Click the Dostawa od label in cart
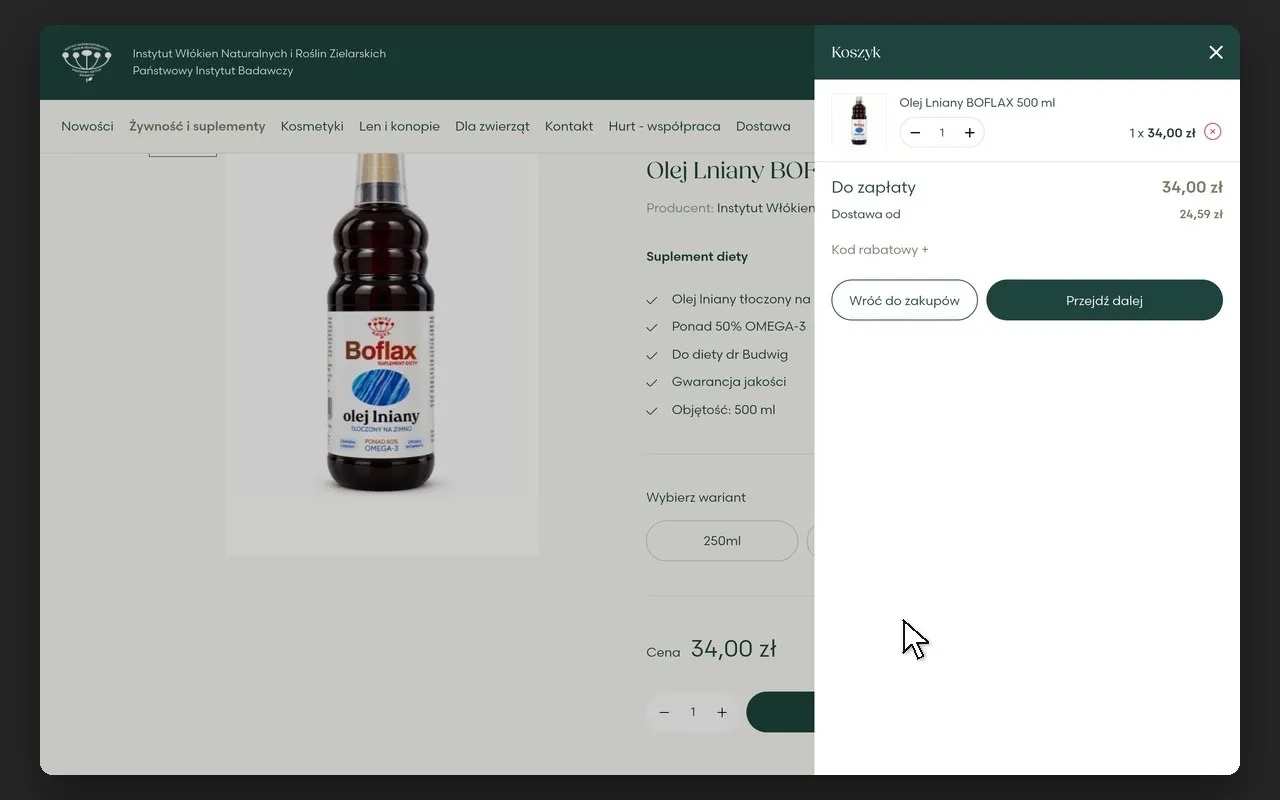1280x800 pixels. click(866, 214)
